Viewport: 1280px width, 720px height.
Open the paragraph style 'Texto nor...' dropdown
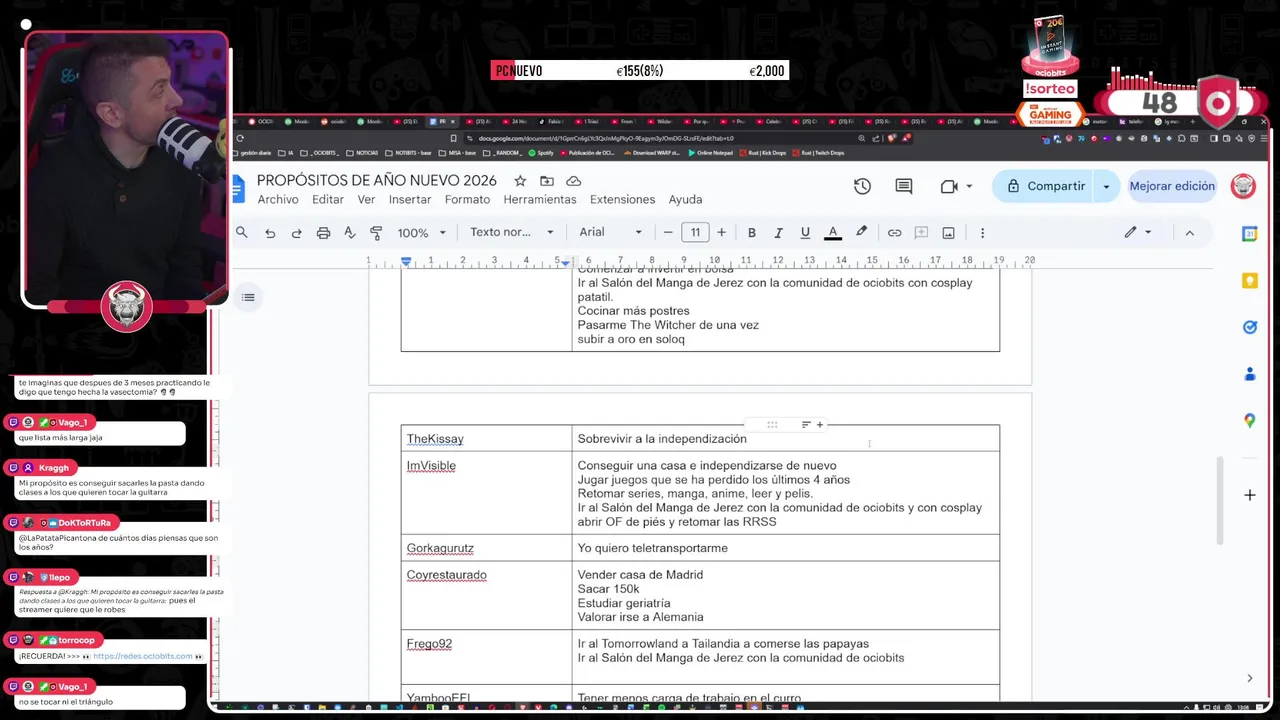tap(512, 232)
